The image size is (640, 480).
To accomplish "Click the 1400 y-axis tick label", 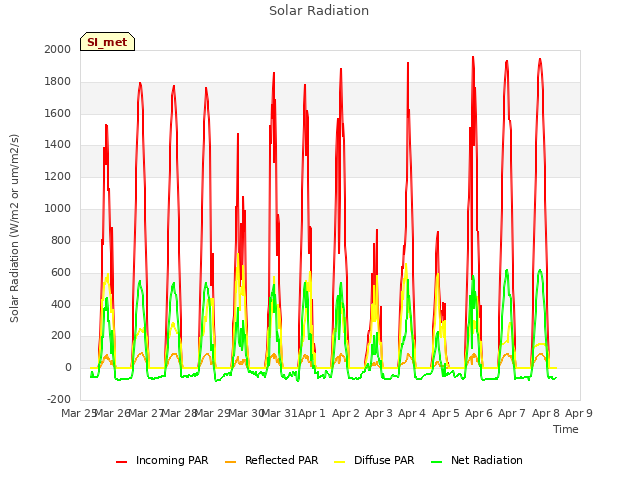I will (x=58, y=144).
